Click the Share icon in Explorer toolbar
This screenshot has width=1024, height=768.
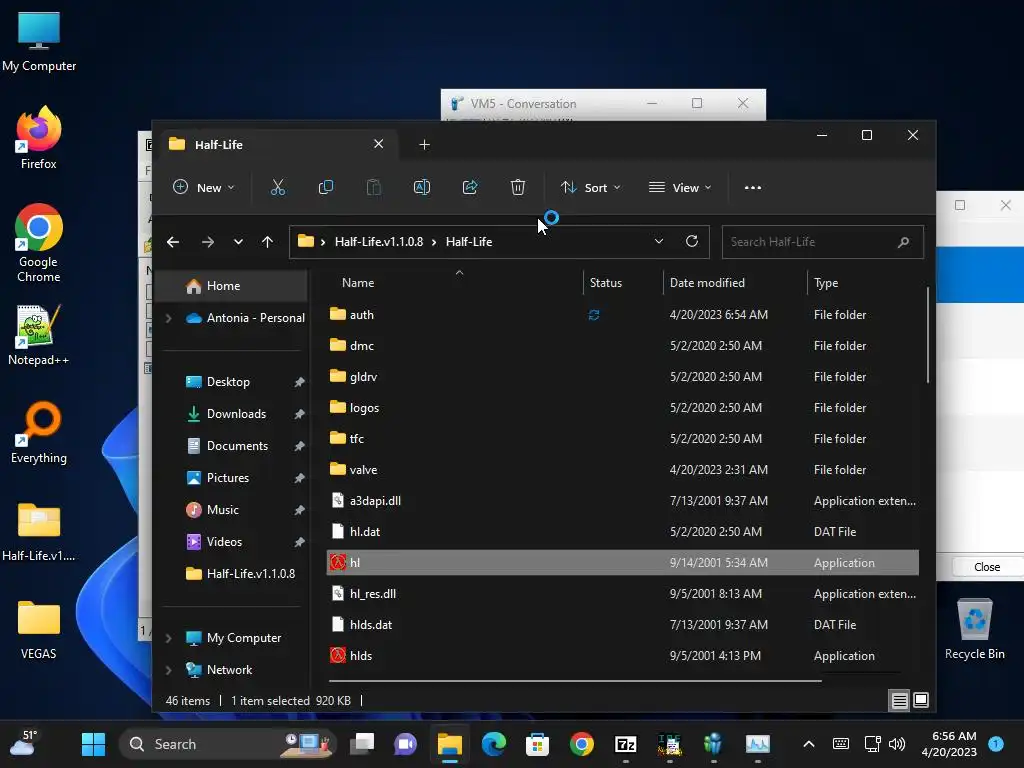pyautogui.click(x=470, y=187)
